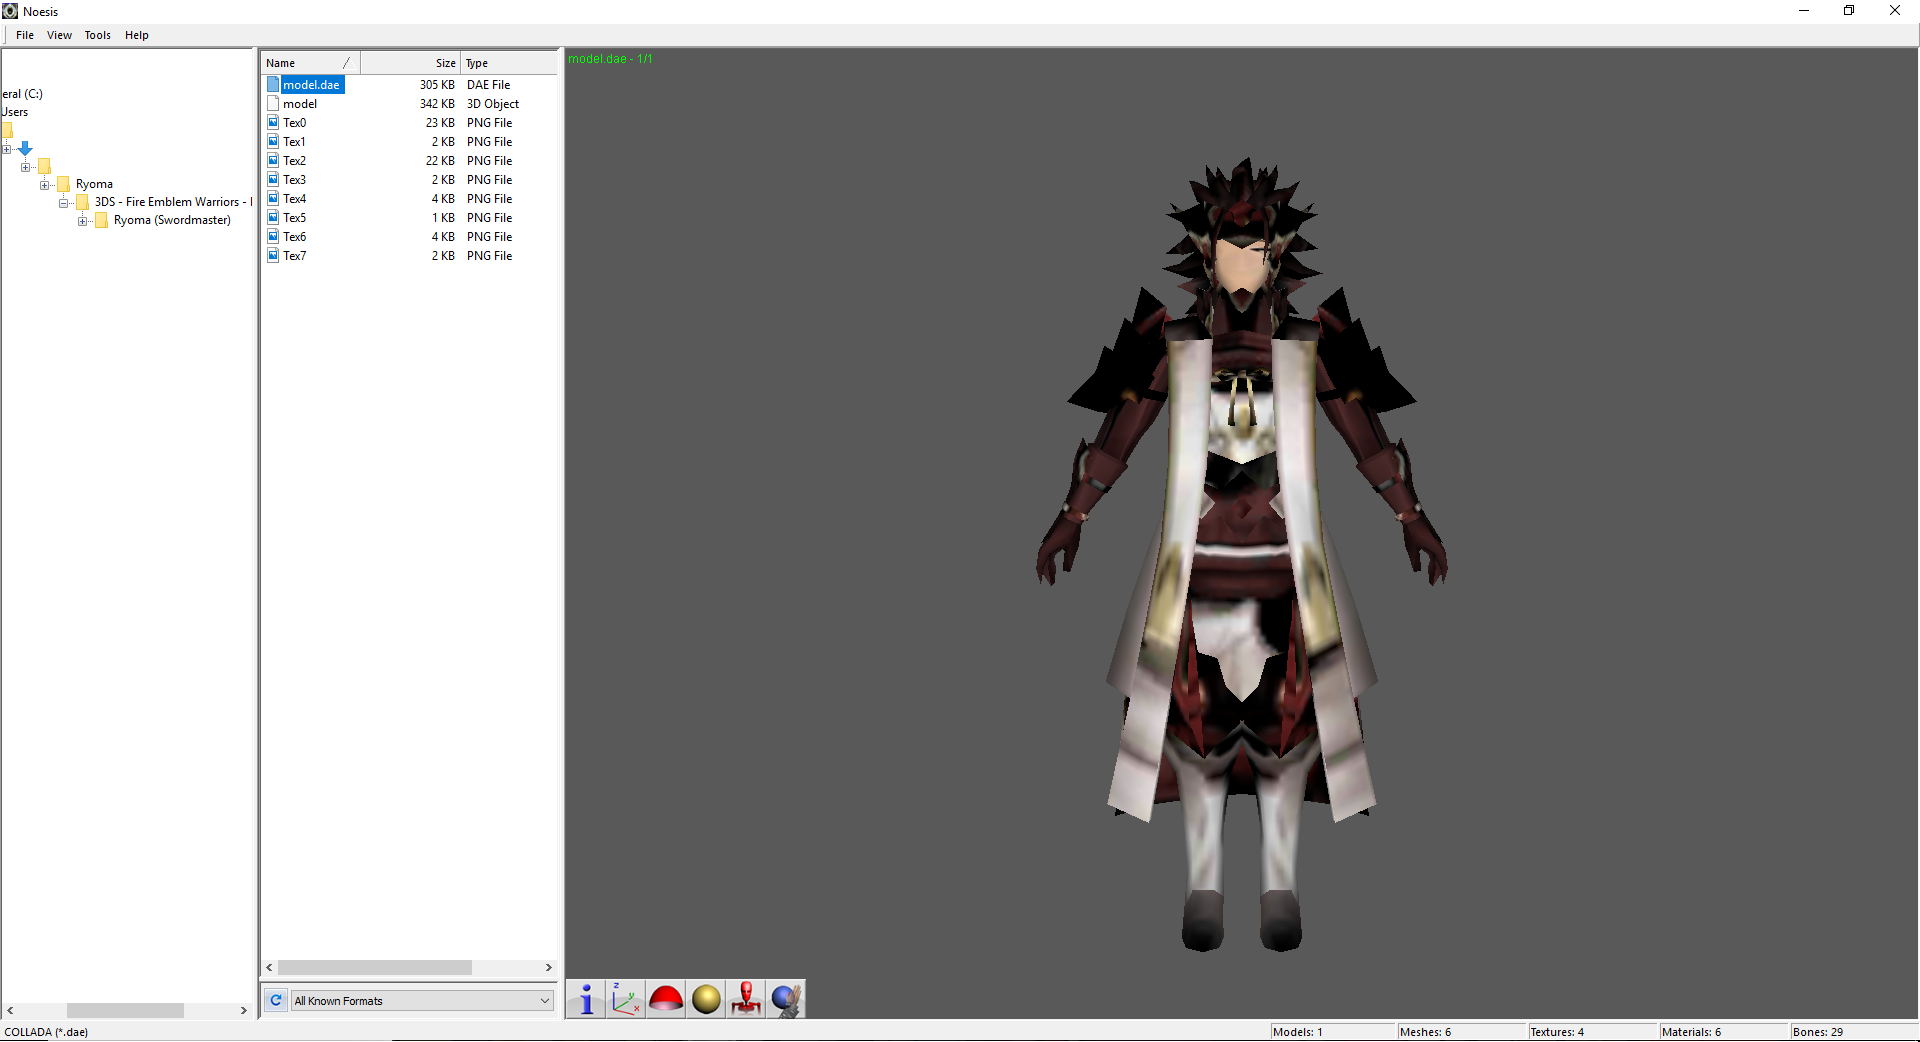Select the eral (C:) drive entry
Image resolution: width=1920 pixels, height=1042 pixels.
point(22,94)
